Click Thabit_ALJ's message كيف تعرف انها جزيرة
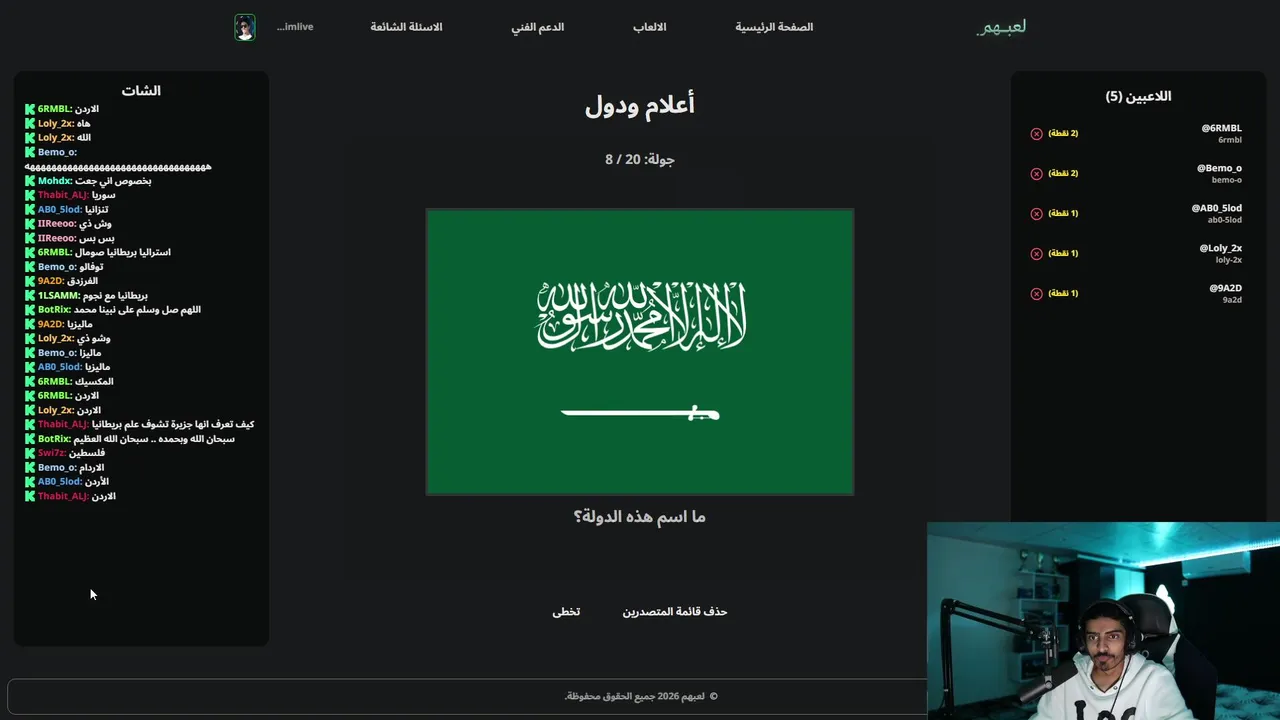 click(172, 425)
